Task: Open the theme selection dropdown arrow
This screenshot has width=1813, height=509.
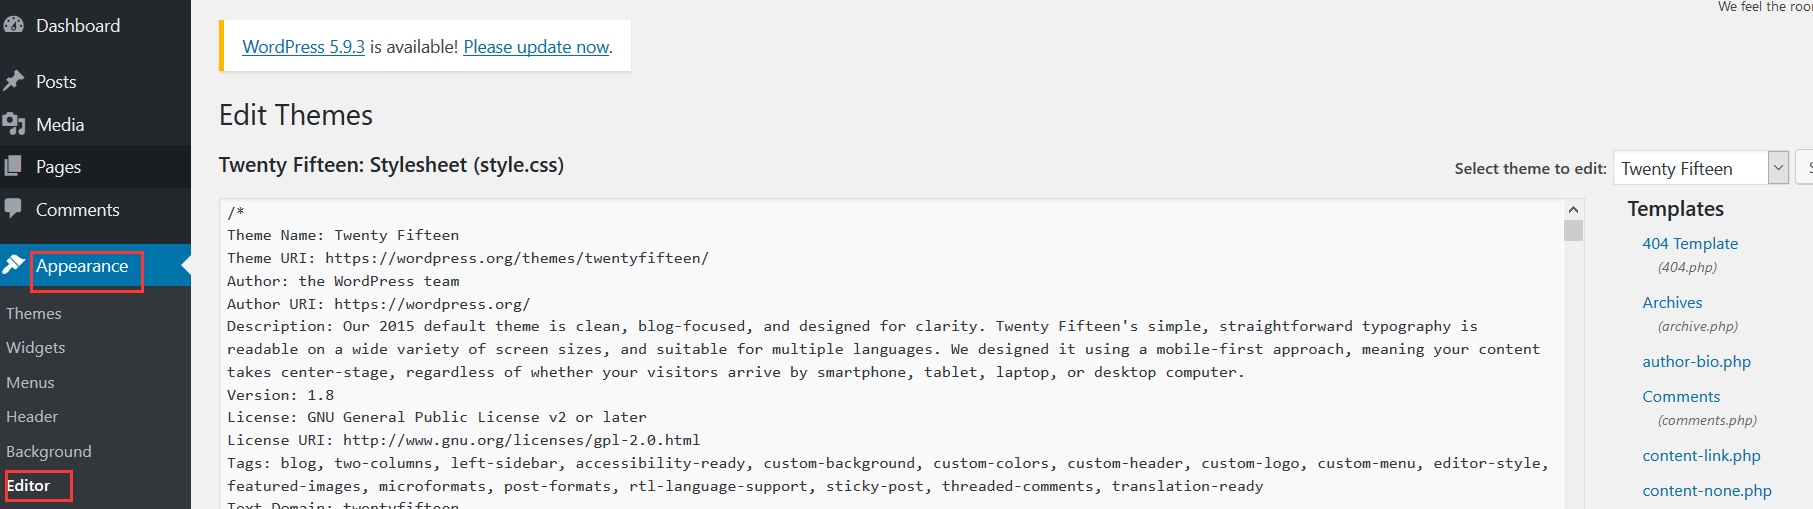Action: [1778, 168]
